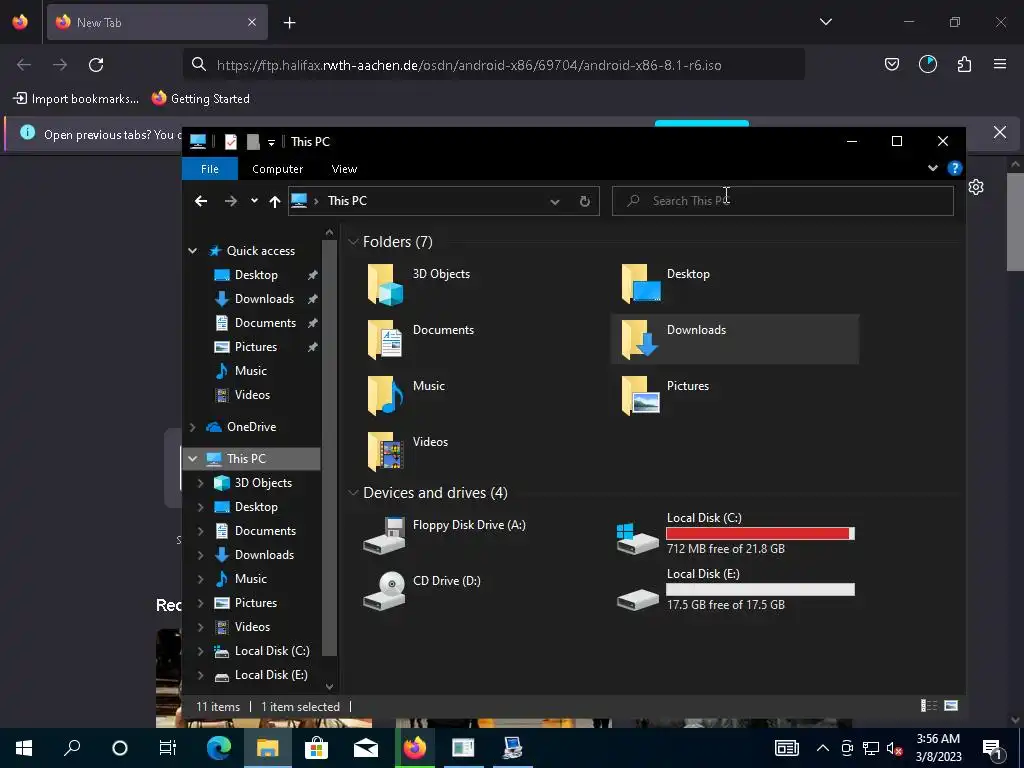Open Firefox Pocket save icon

[892, 64]
